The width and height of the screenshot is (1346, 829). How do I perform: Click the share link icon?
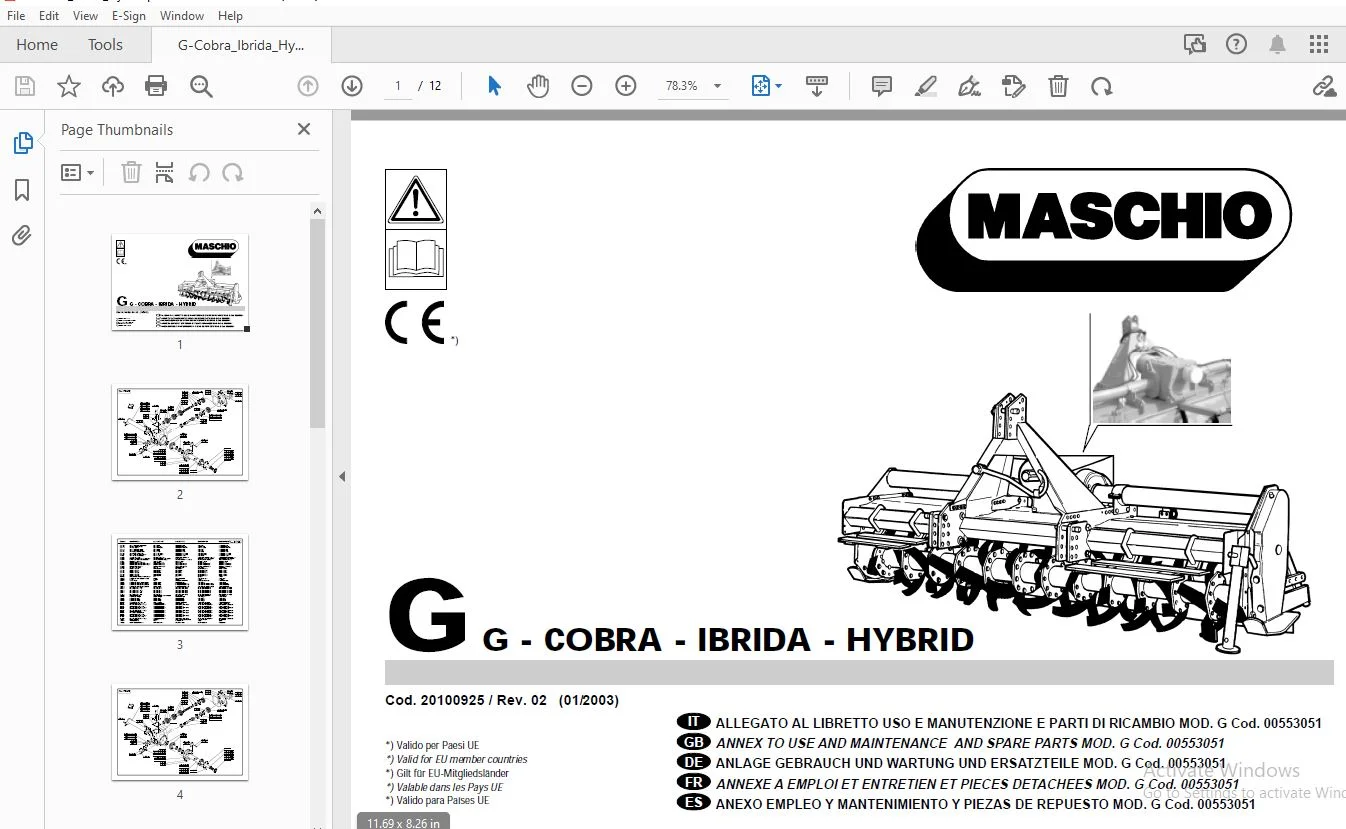[x=1325, y=87]
